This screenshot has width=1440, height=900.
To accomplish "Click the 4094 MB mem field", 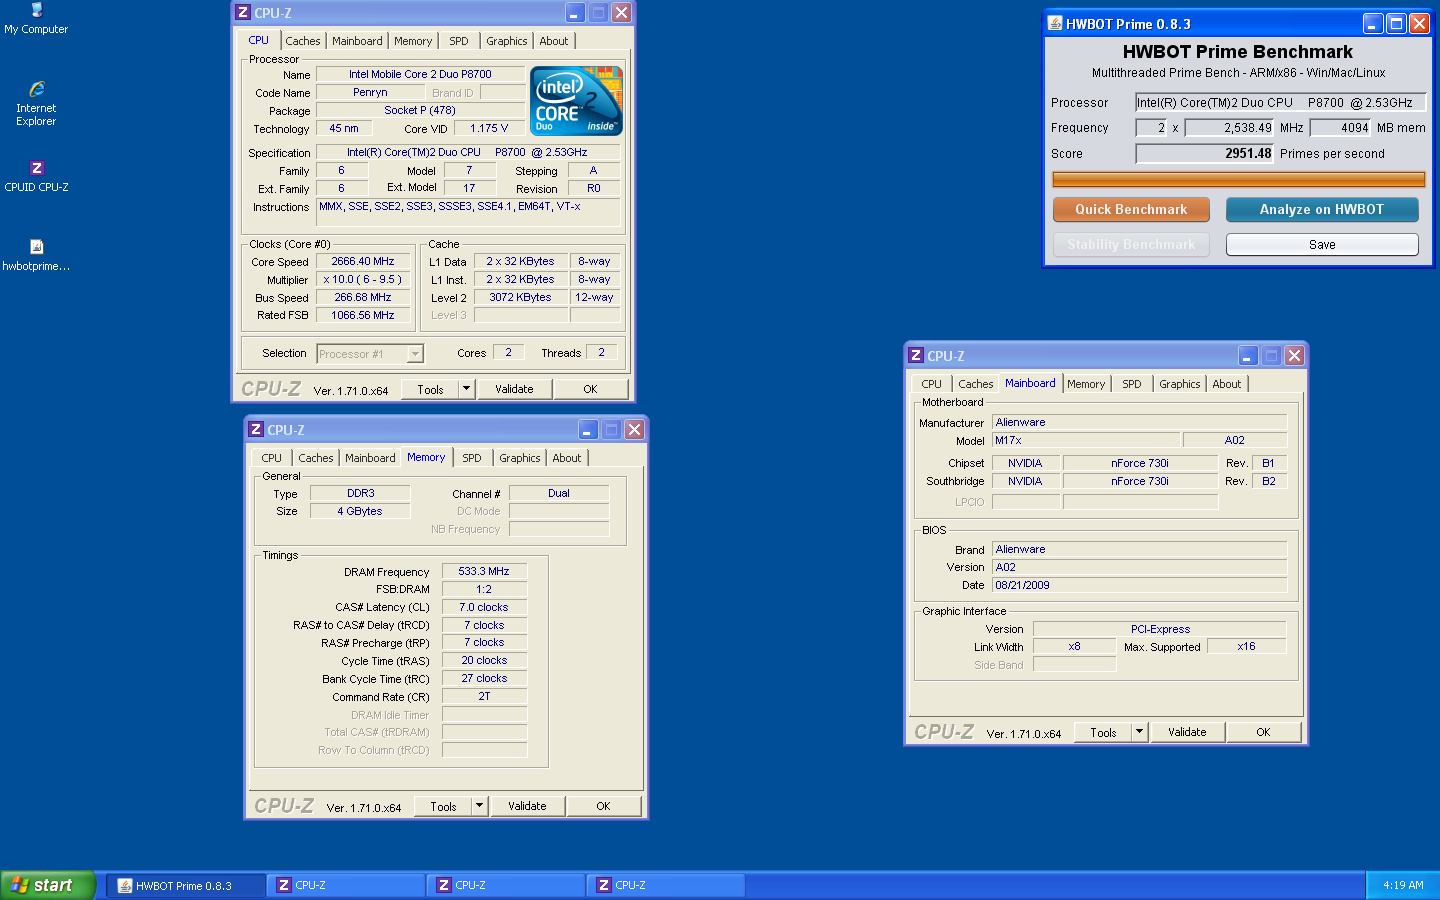I will pyautogui.click(x=1341, y=127).
